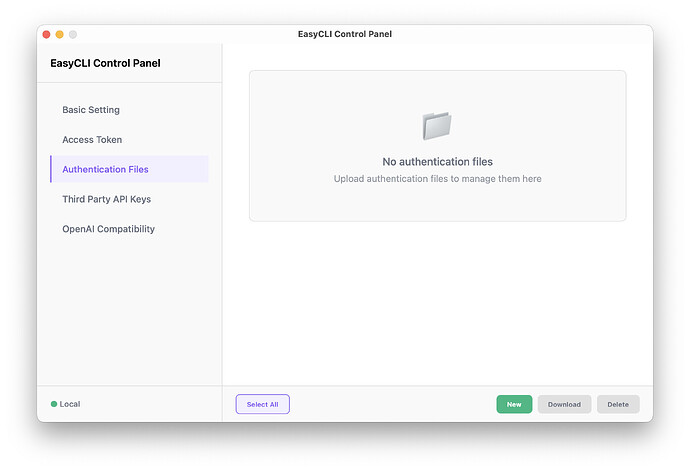Click the window title 'EasyCLI Control Panel'
This screenshot has height=471, width=690.
(x=345, y=34)
